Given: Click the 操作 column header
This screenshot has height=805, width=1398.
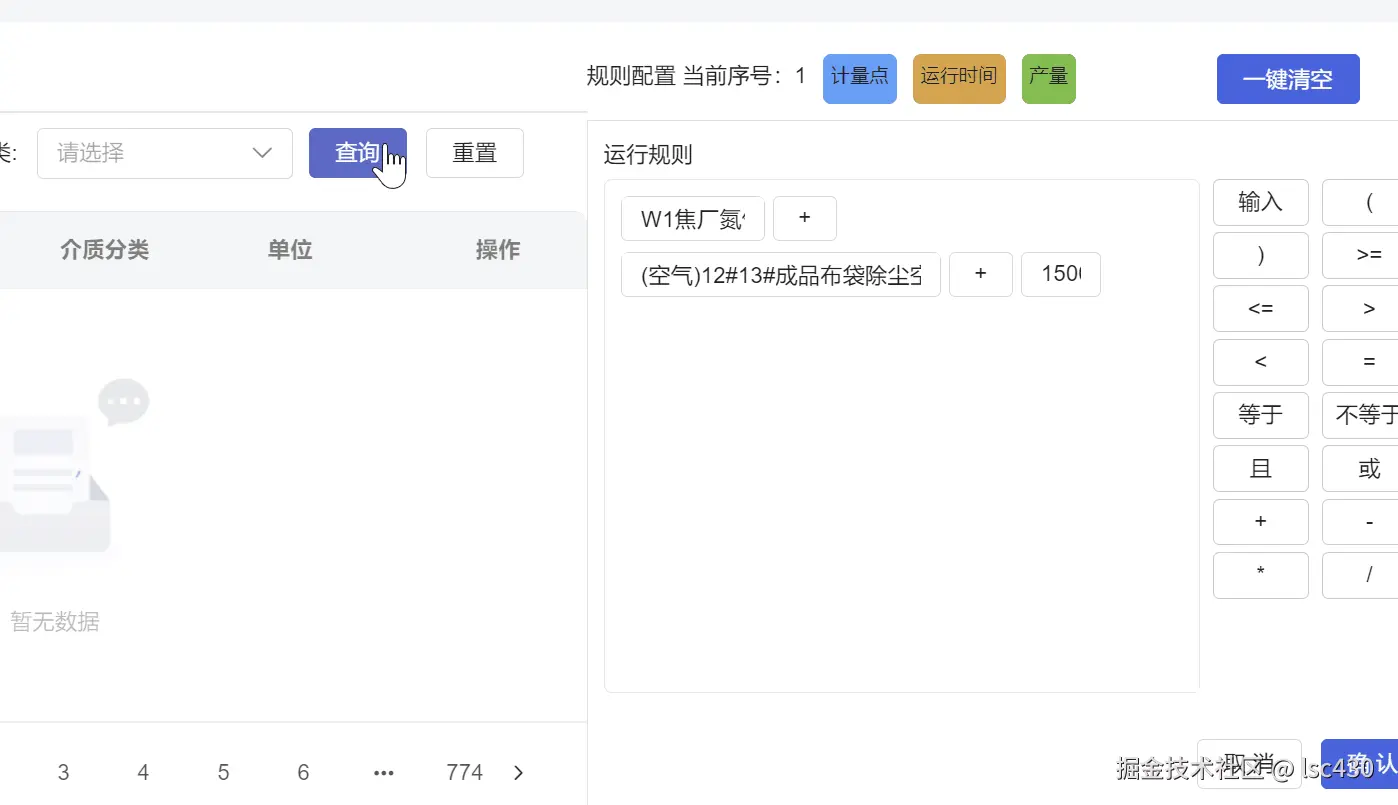Looking at the screenshot, I should coord(498,250).
